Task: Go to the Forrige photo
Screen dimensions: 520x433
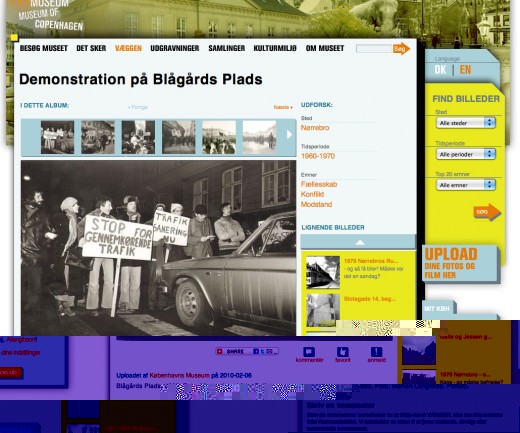Action: click(138, 107)
